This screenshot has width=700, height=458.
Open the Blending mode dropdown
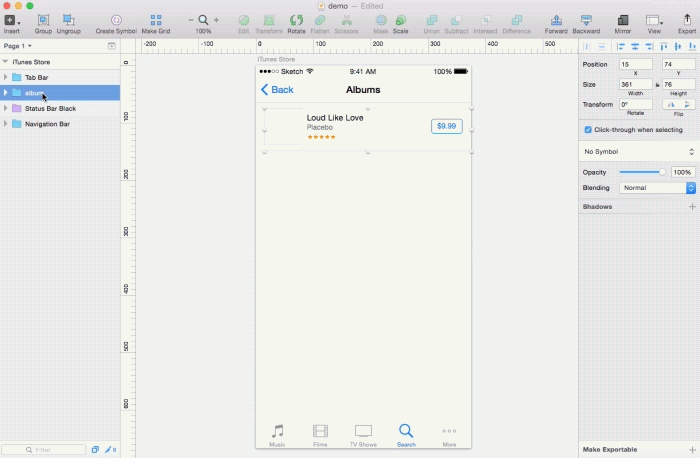tap(657, 188)
